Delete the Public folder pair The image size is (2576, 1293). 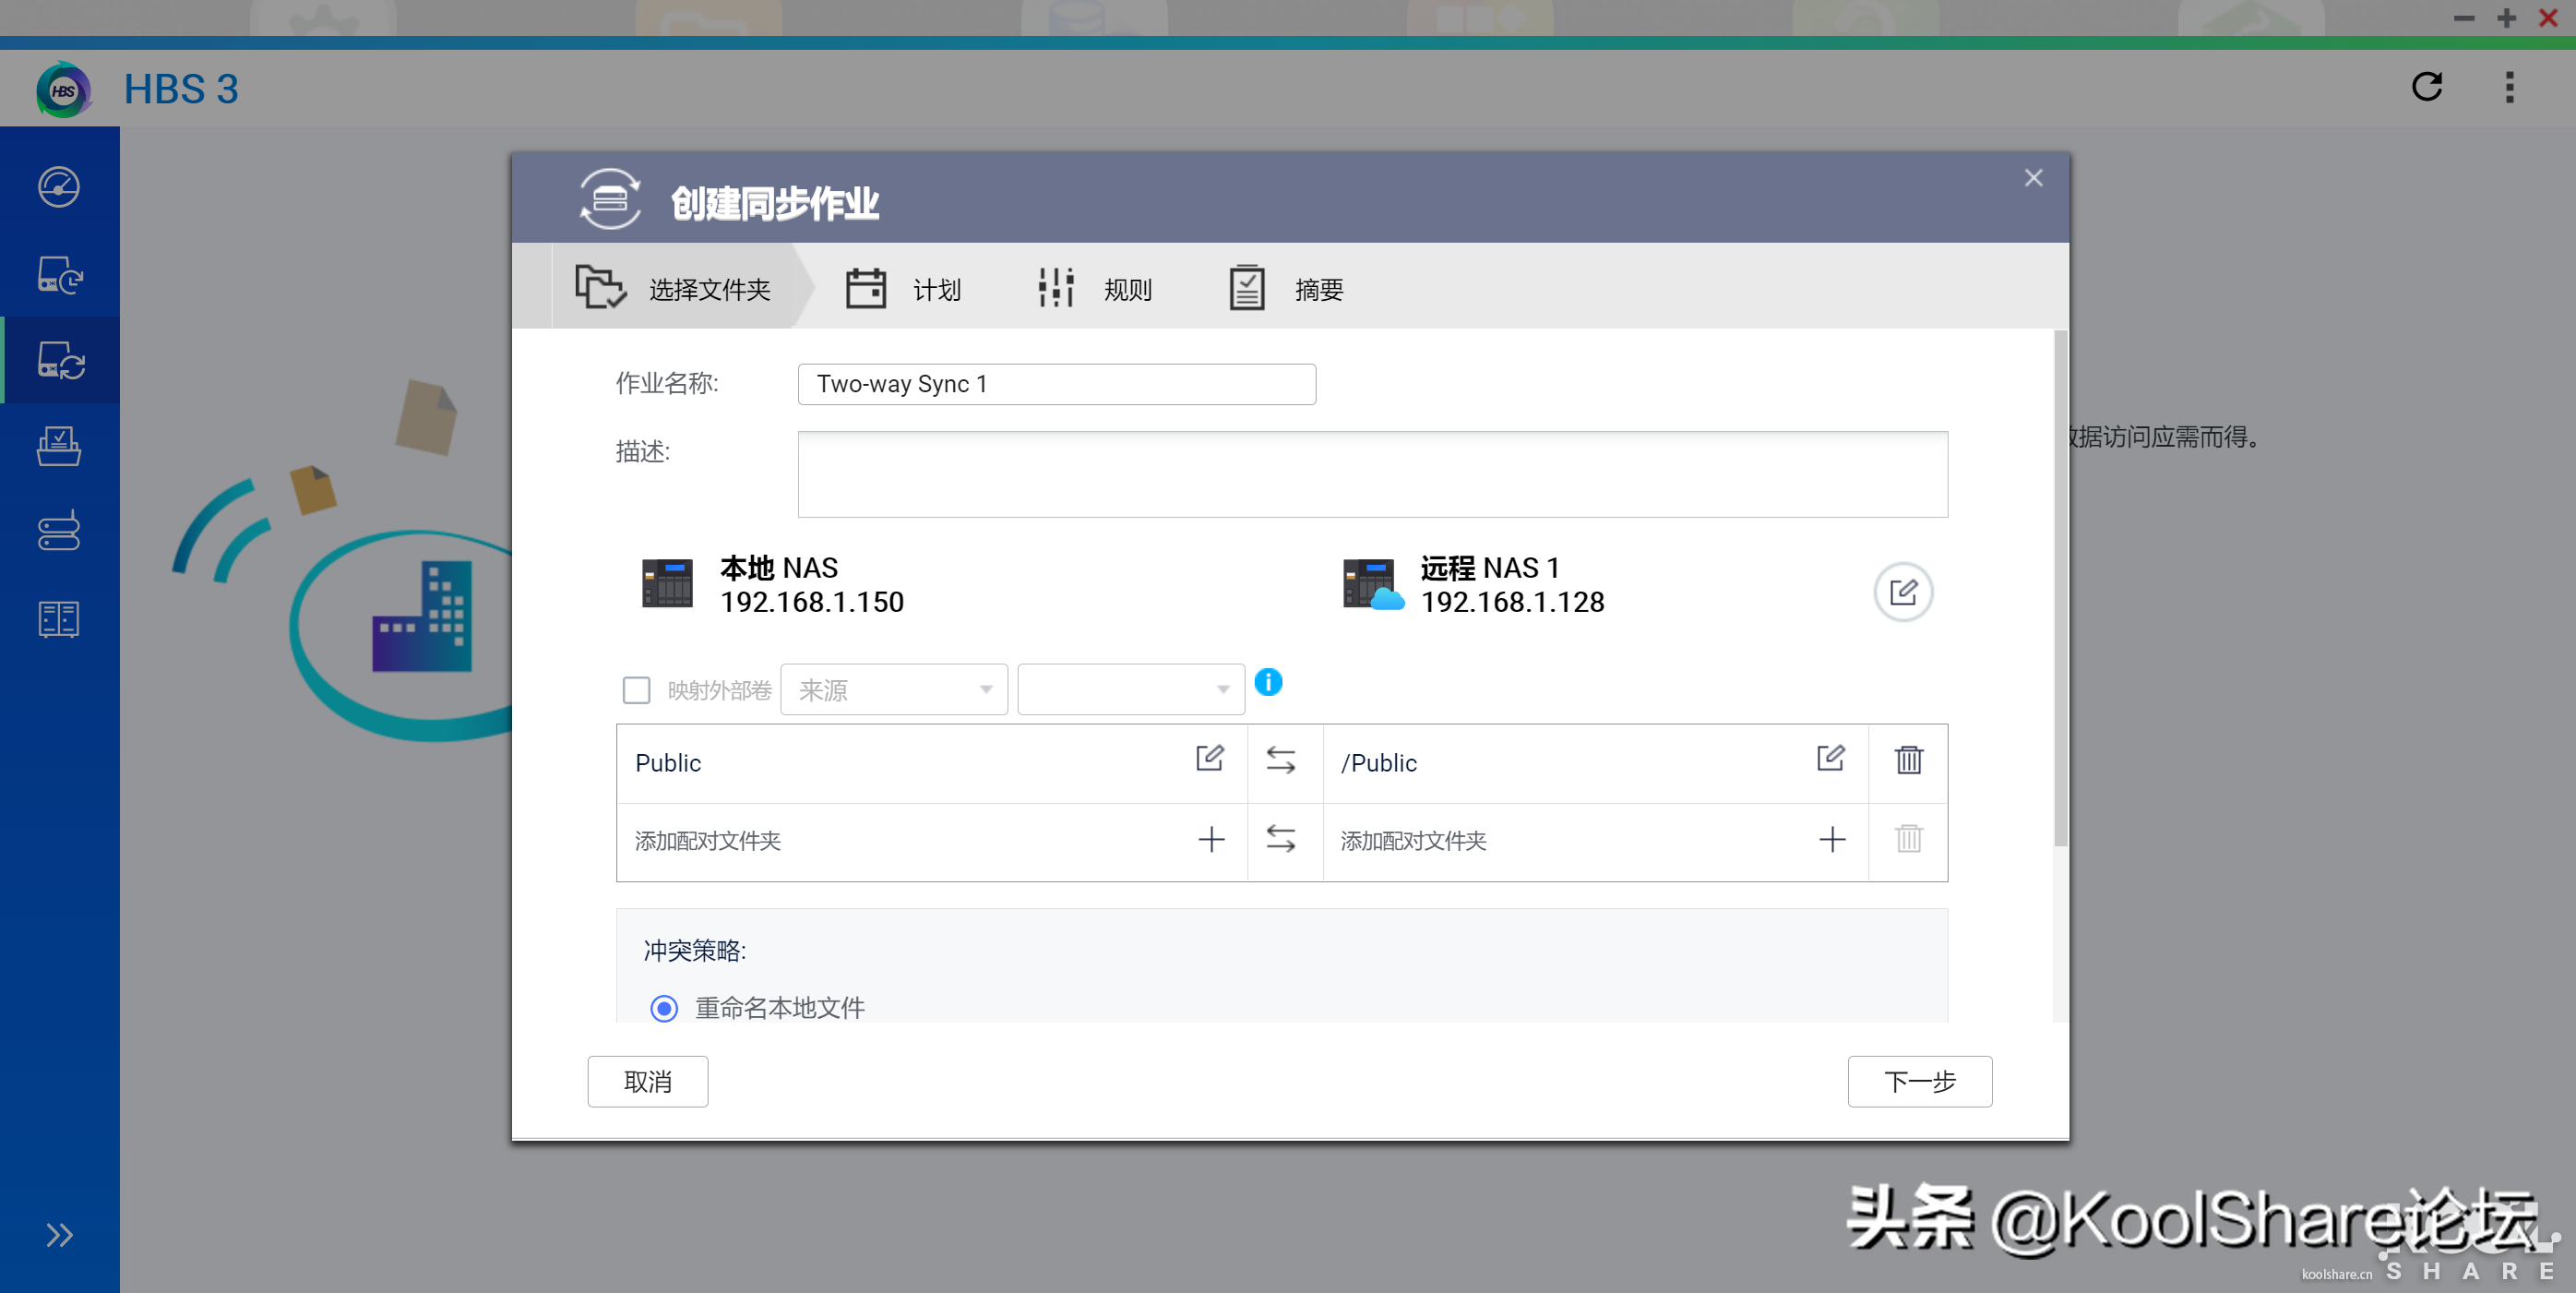pyautogui.click(x=1908, y=760)
